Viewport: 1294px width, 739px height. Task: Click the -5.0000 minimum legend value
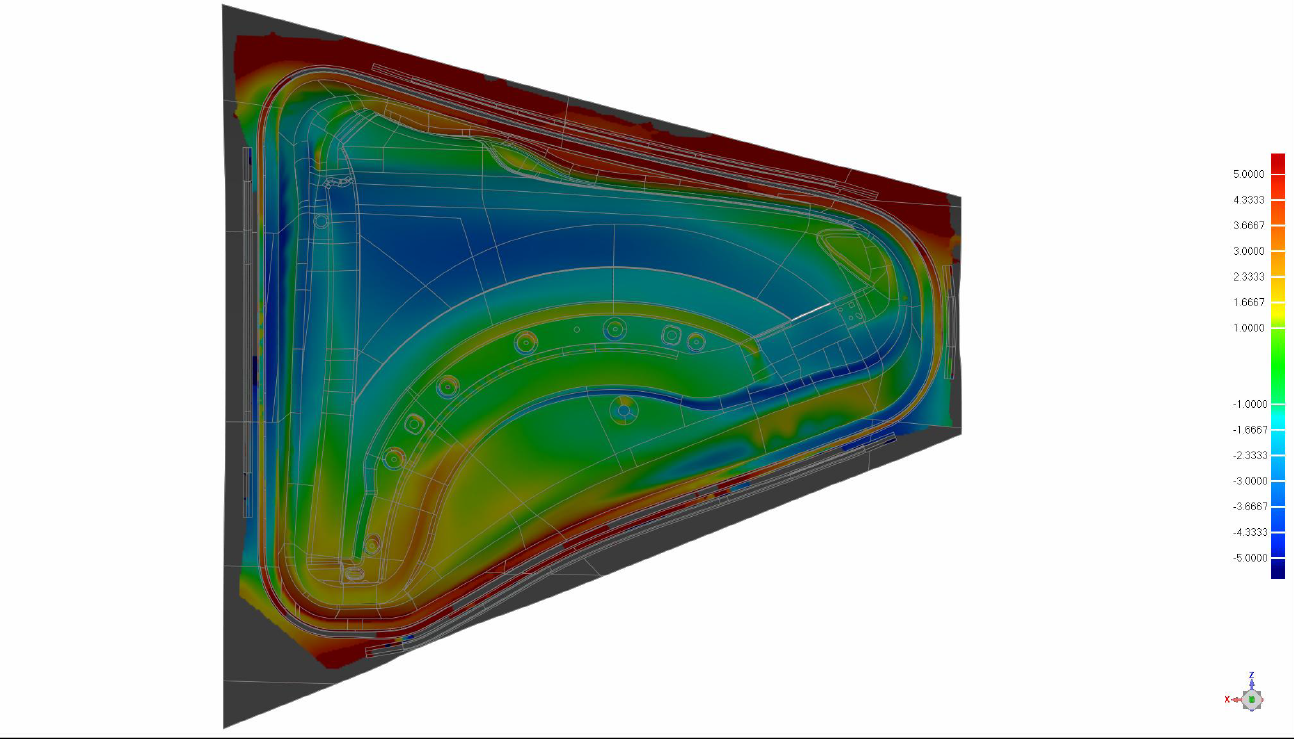point(1248,558)
